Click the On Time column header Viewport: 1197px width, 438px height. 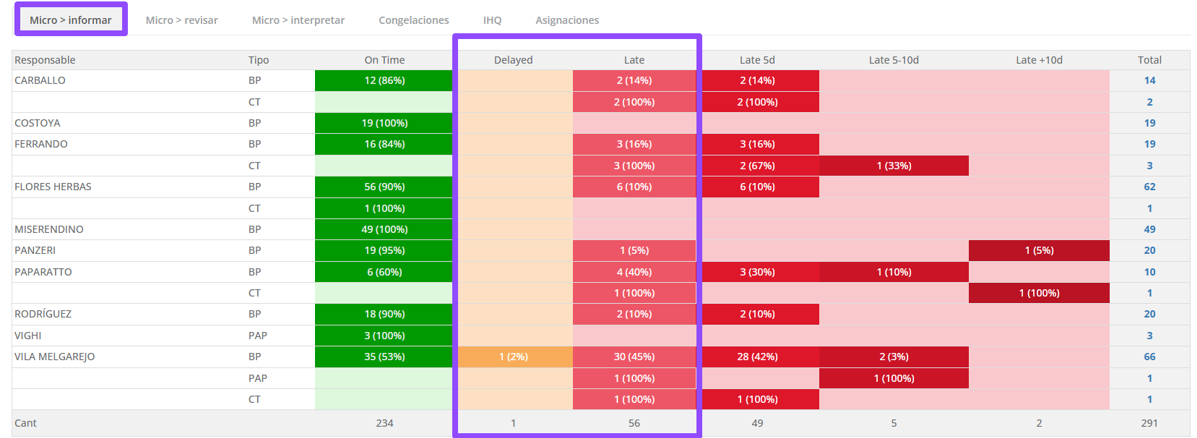coord(384,60)
